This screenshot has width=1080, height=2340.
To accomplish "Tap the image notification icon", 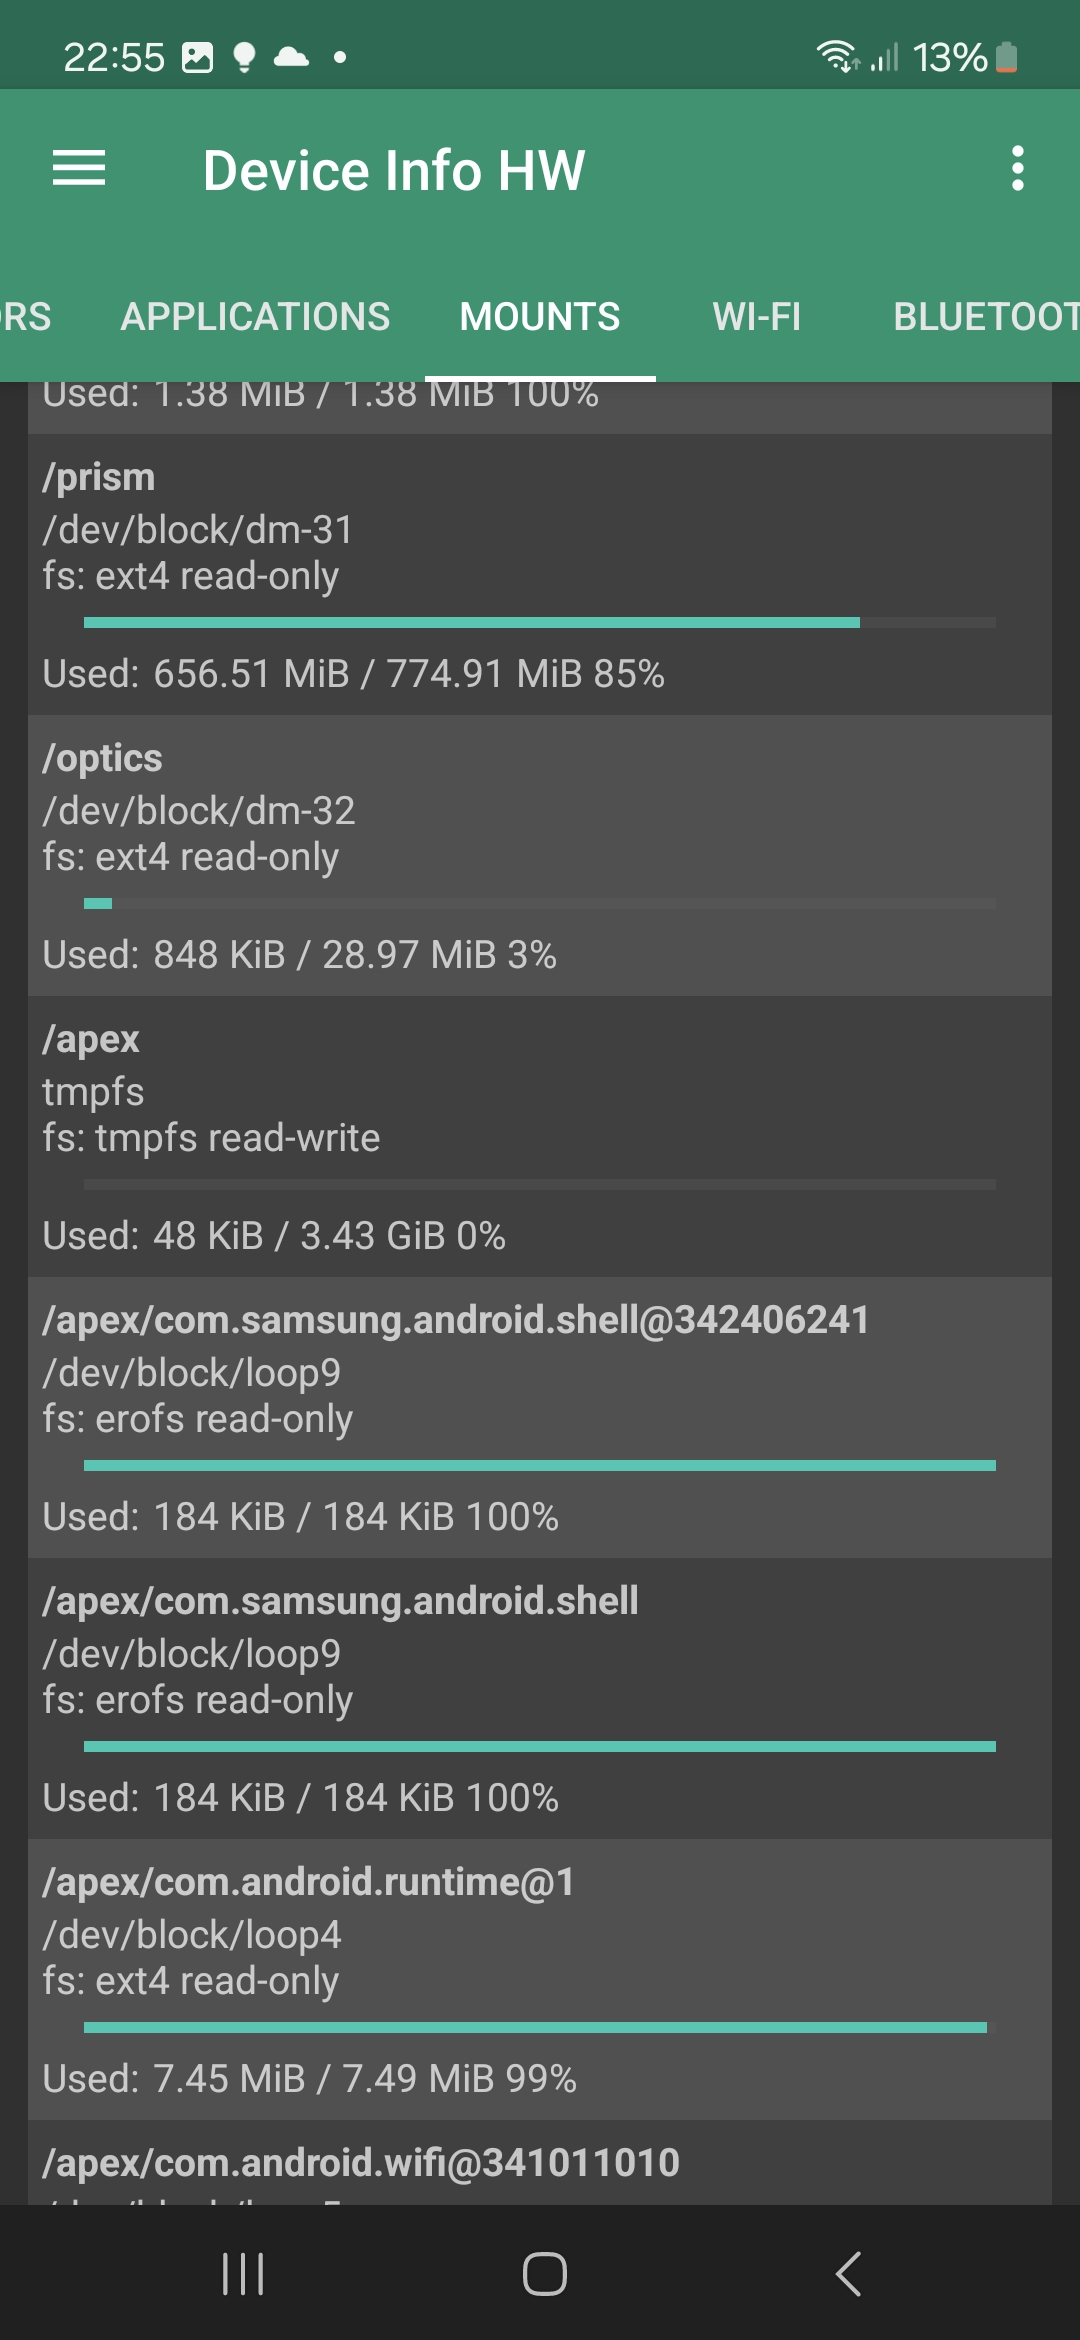I will click(198, 58).
